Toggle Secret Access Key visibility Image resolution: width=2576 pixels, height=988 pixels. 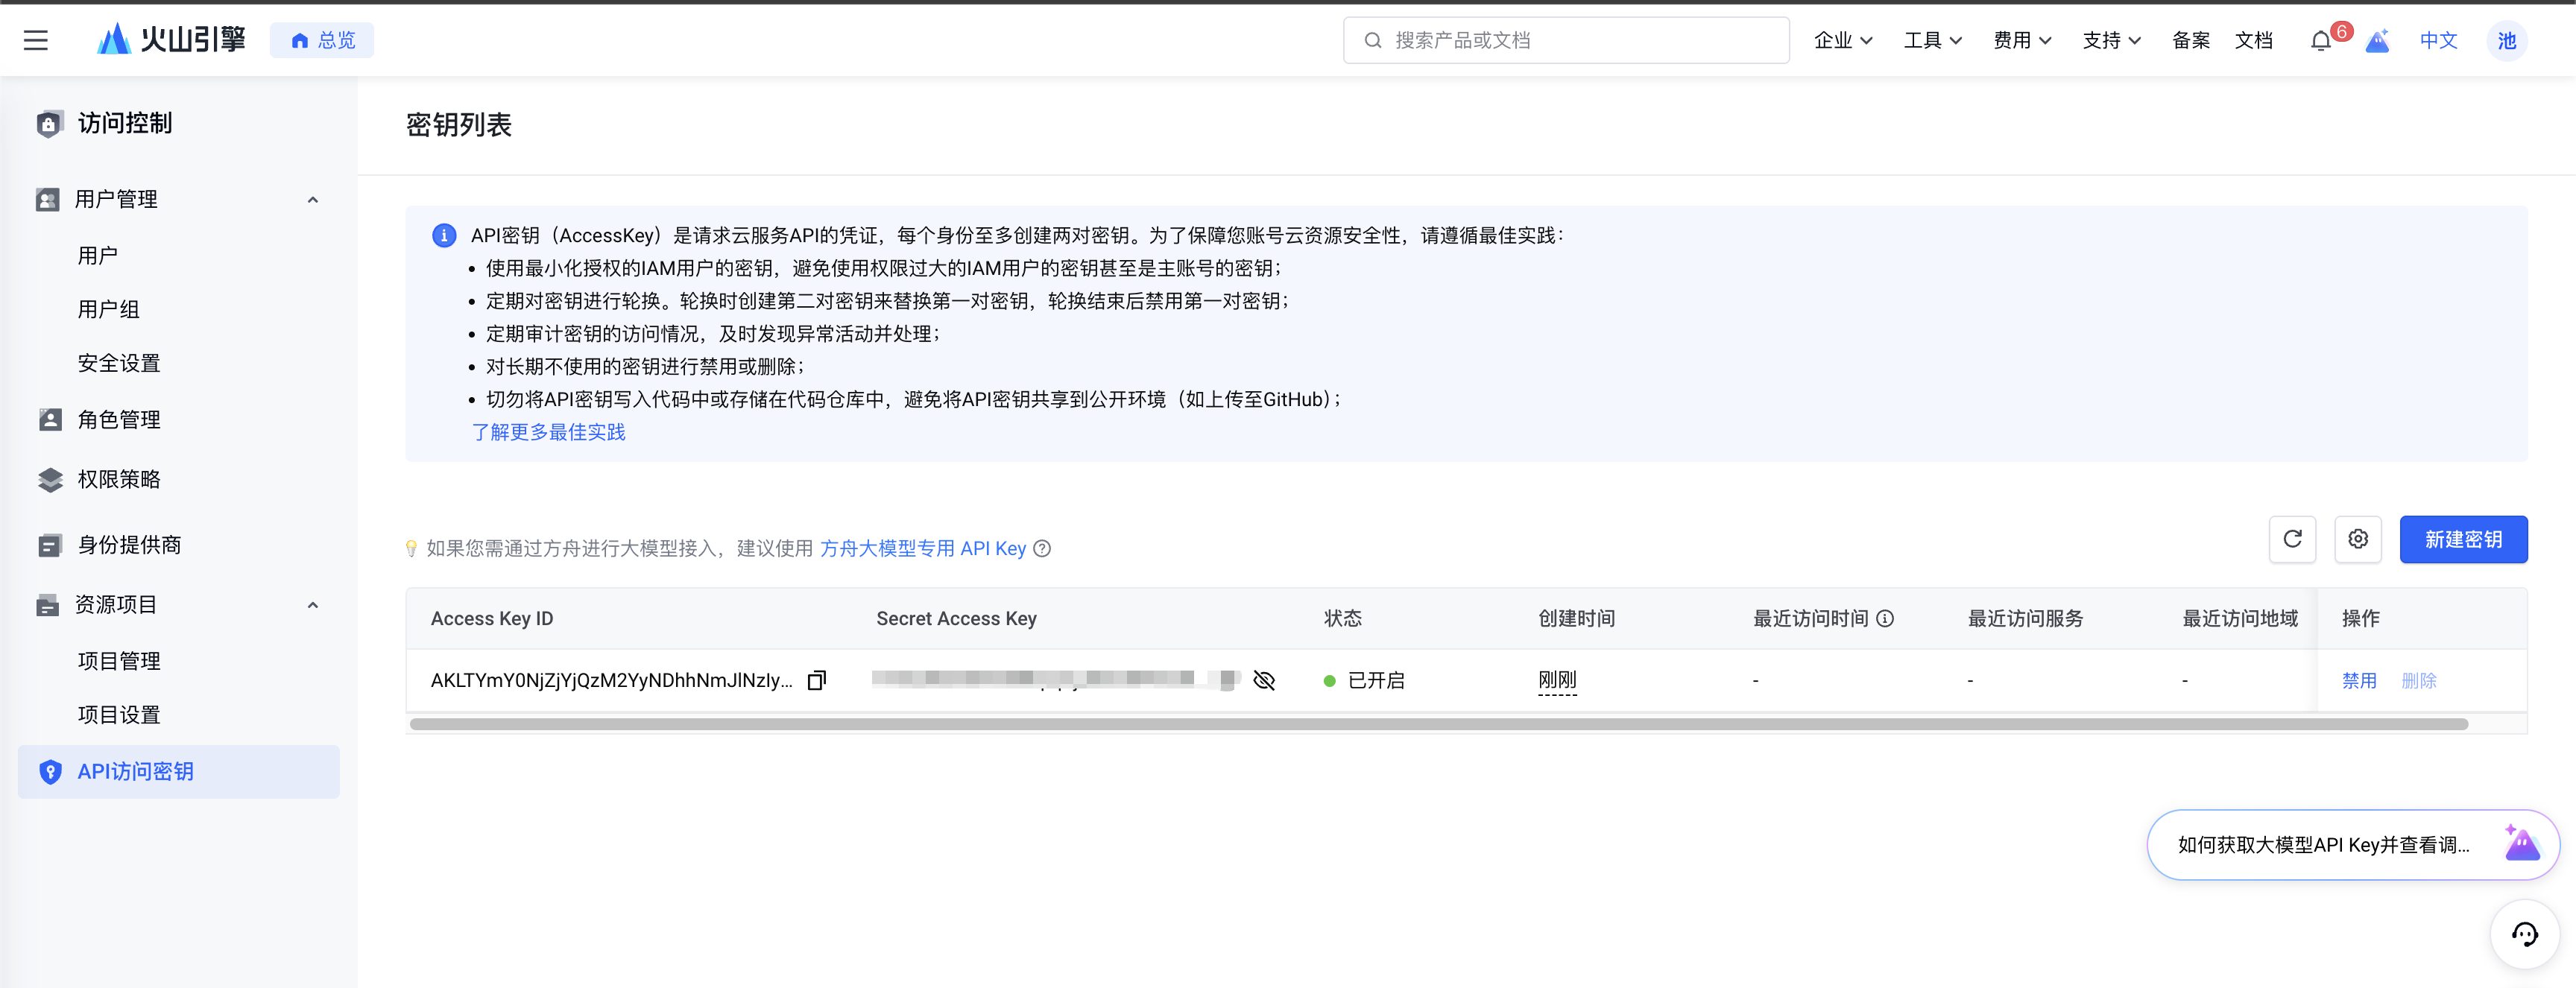pos(1264,680)
